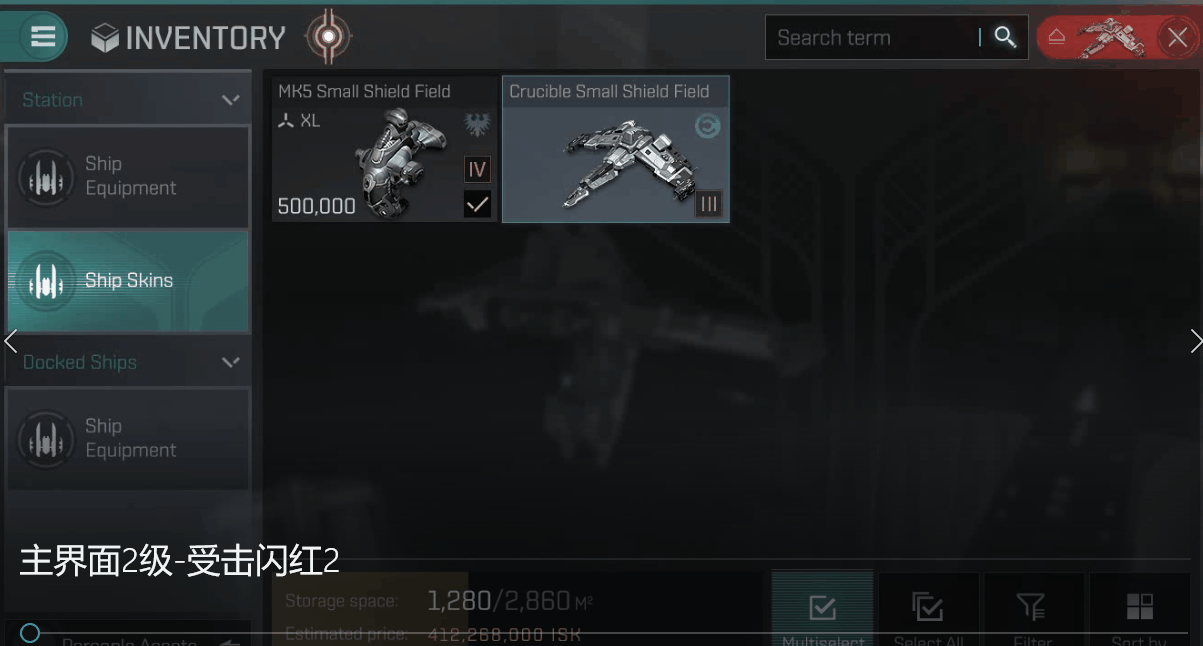
Task: Click the teal circular icon on Crucible item
Action: pos(708,126)
